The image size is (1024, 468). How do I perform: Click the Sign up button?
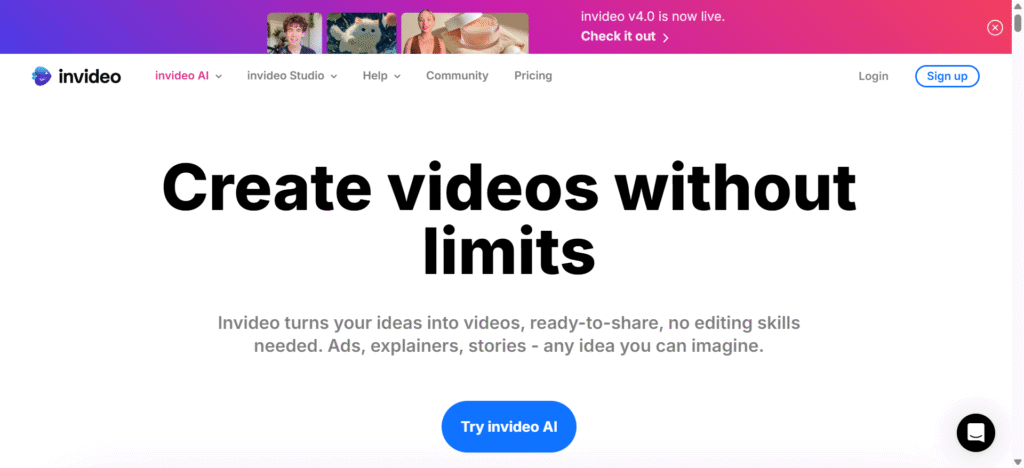(x=947, y=76)
